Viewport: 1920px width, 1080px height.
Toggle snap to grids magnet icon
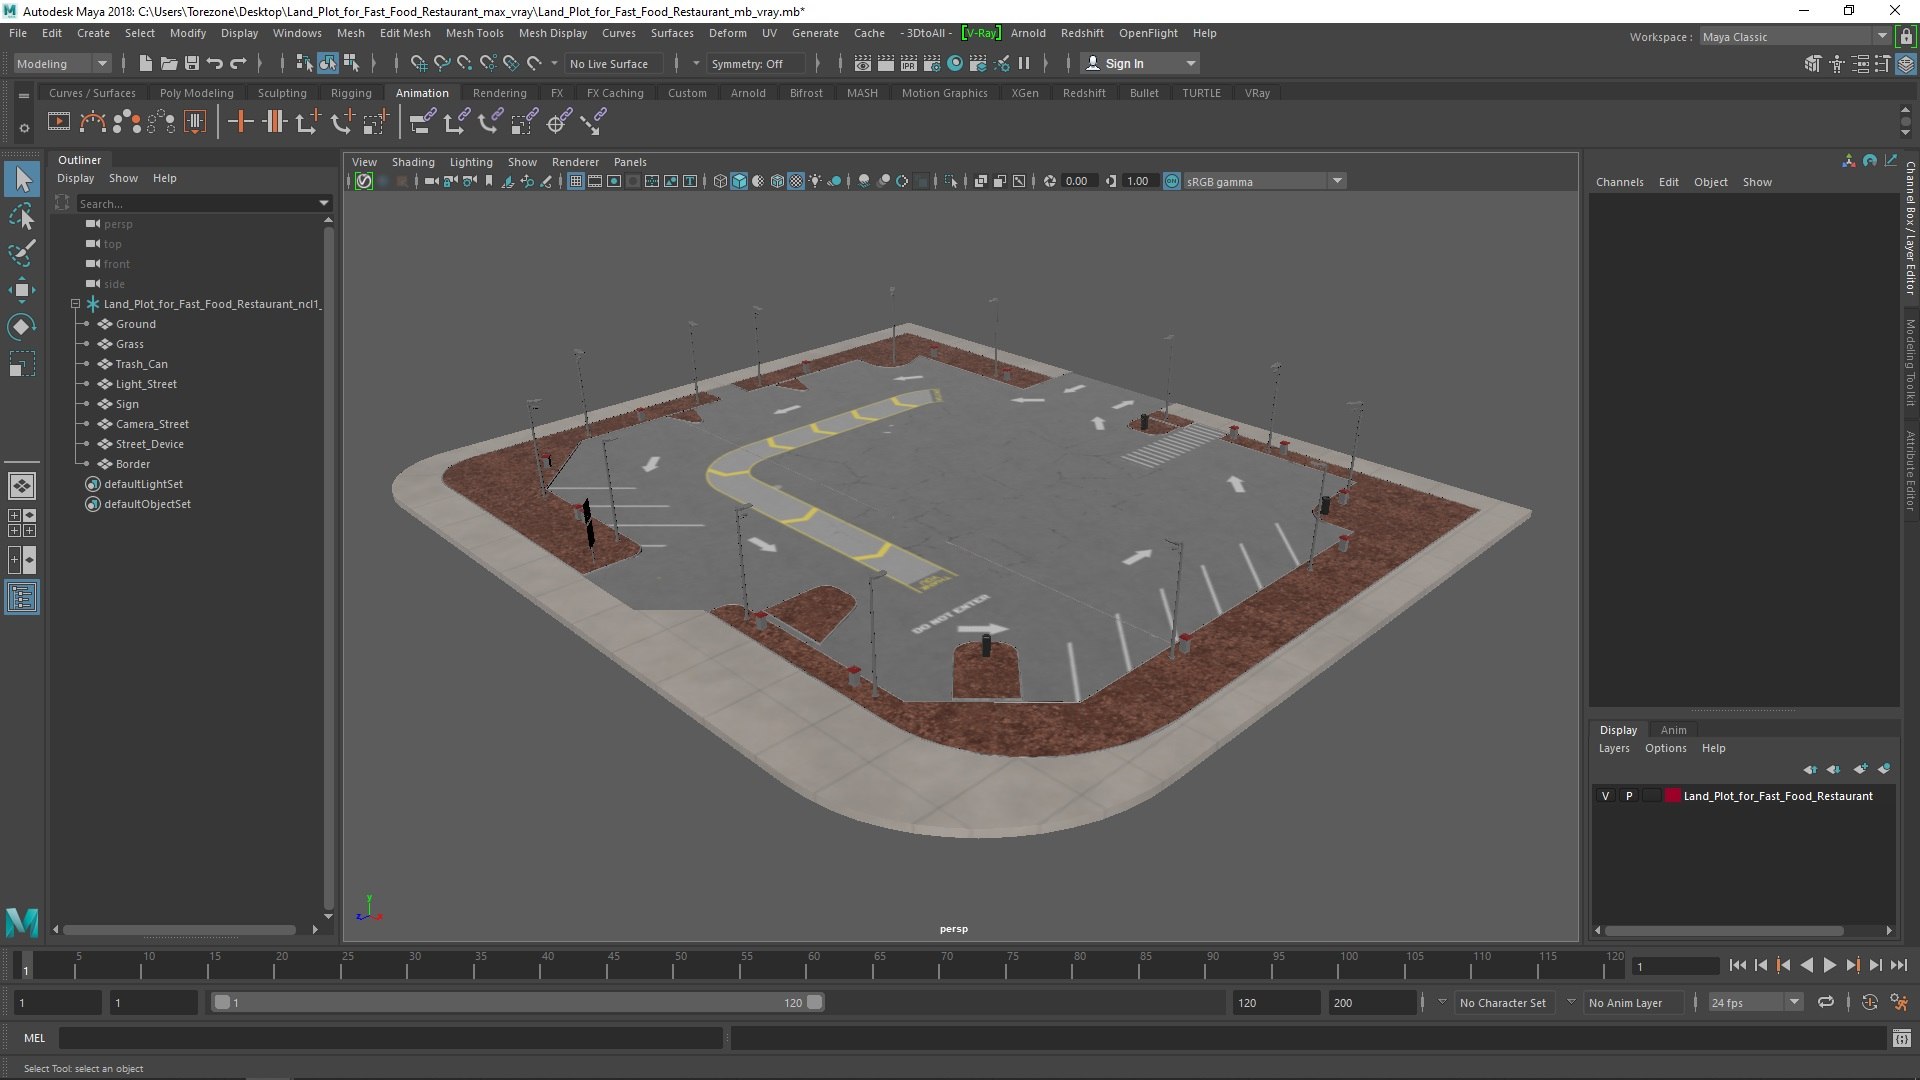pos(418,64)
